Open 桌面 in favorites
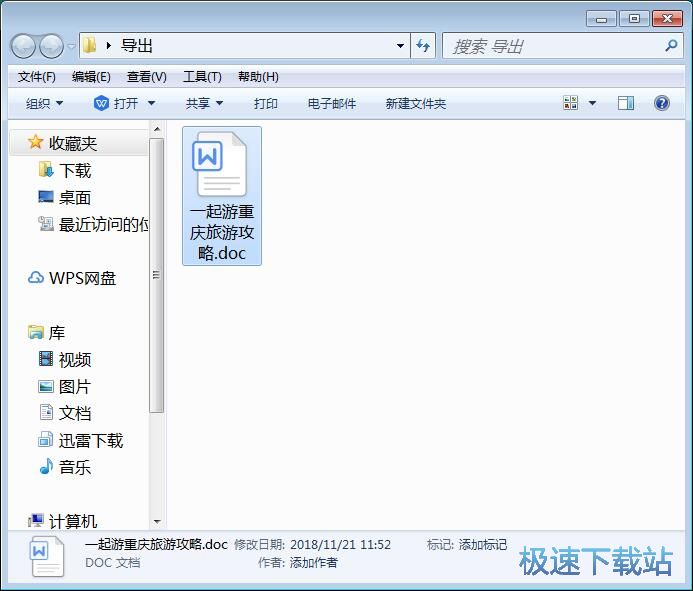 coord(75,198)
